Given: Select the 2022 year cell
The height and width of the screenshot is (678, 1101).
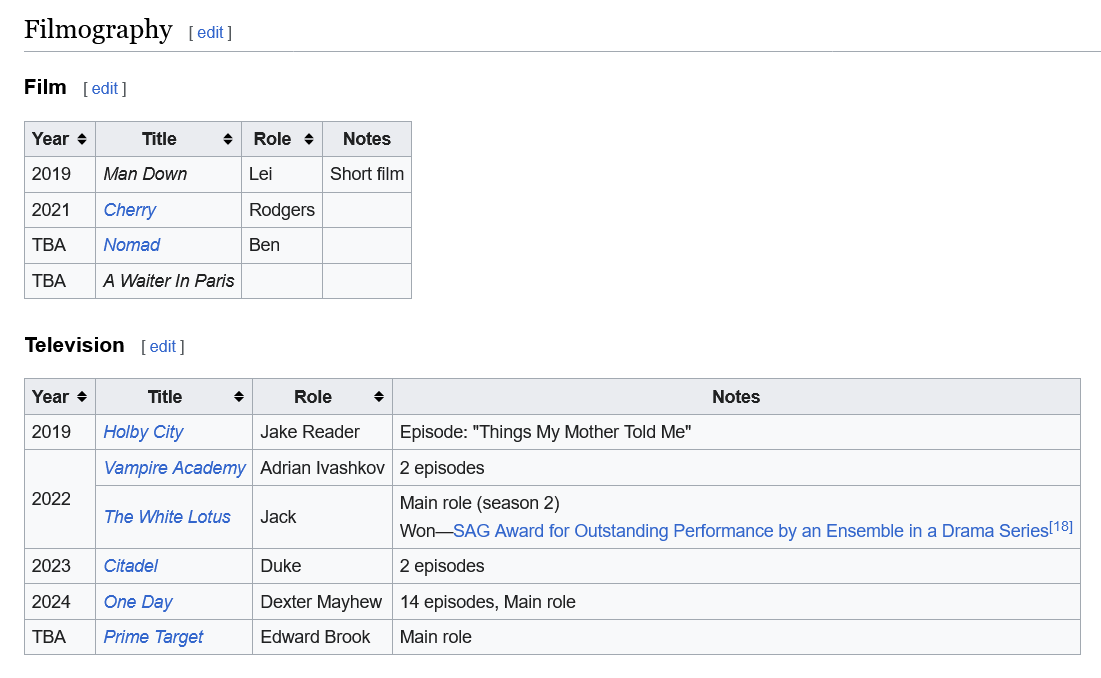Looking at the screenshot, I should point(60,499).
